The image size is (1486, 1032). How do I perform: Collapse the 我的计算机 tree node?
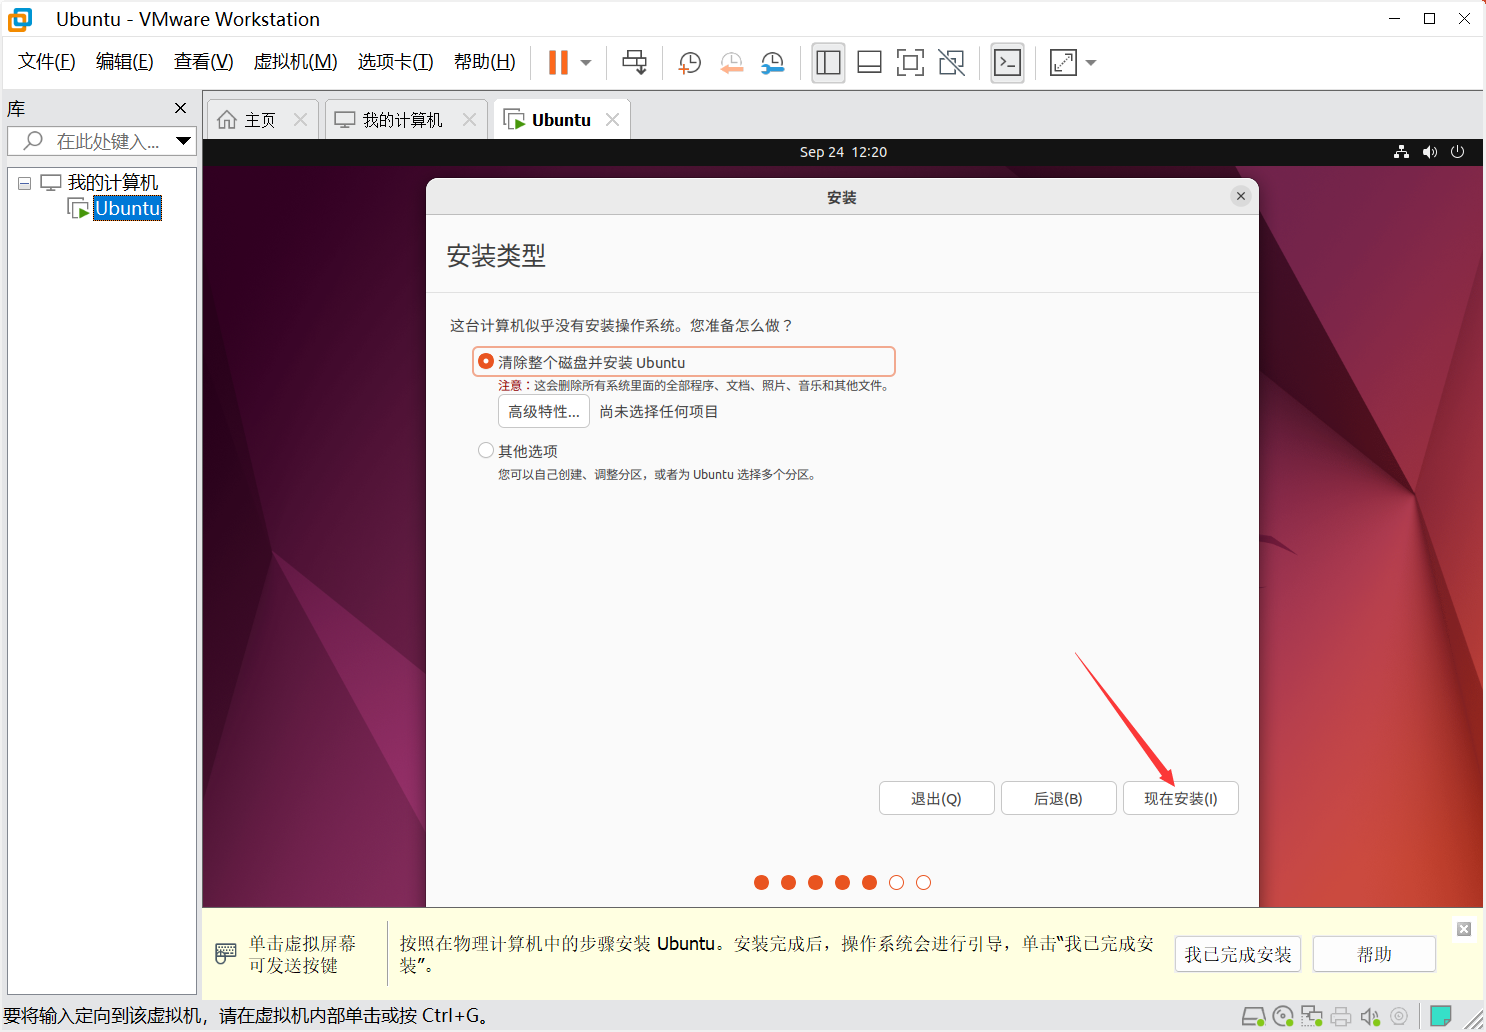point(25,183)
